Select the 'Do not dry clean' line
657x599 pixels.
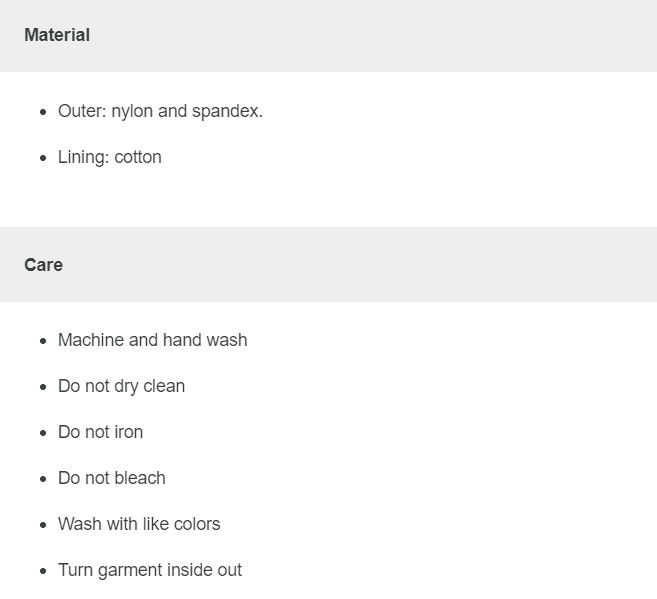(x=121, y=386)
